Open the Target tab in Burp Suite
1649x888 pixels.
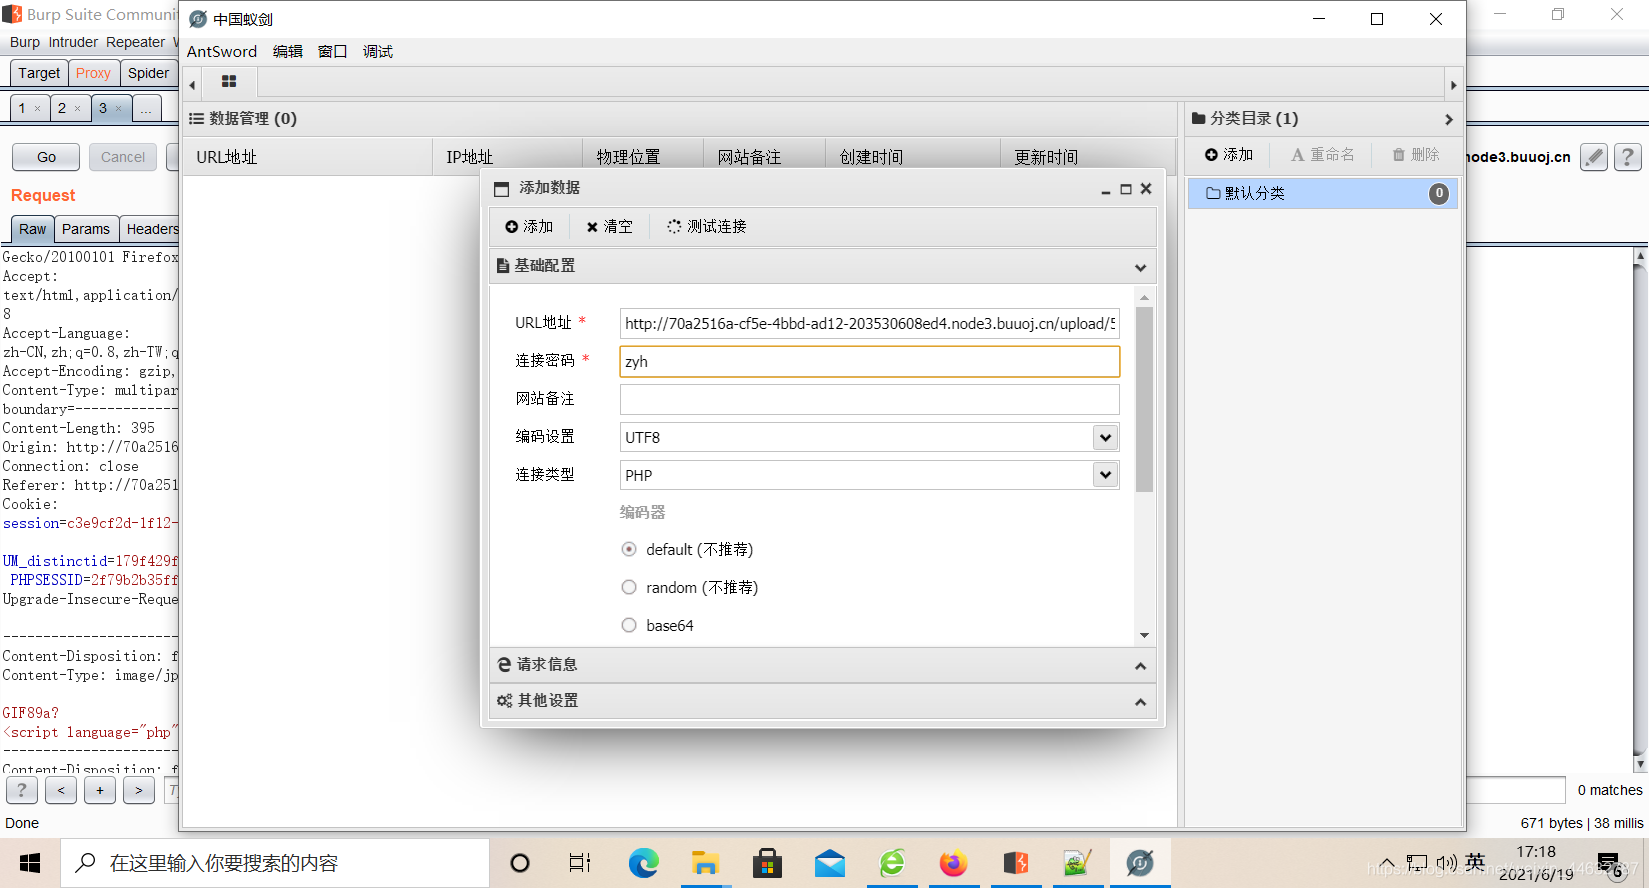point(39,73)
